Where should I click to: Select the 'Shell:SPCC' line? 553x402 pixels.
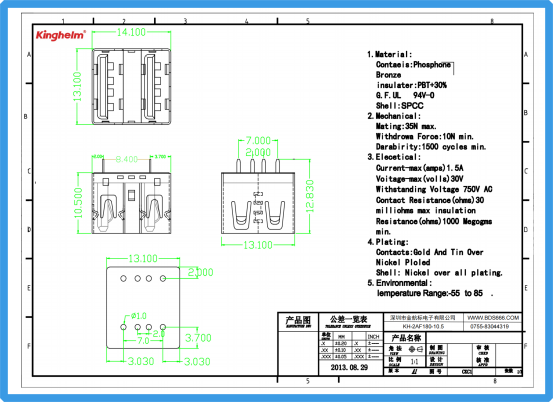coord(400,105)
